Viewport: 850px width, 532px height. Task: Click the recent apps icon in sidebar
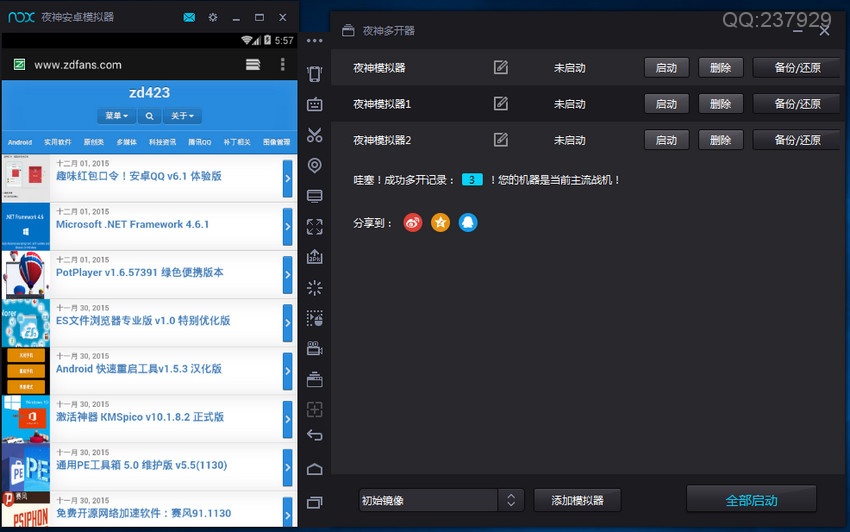[314, 503]
